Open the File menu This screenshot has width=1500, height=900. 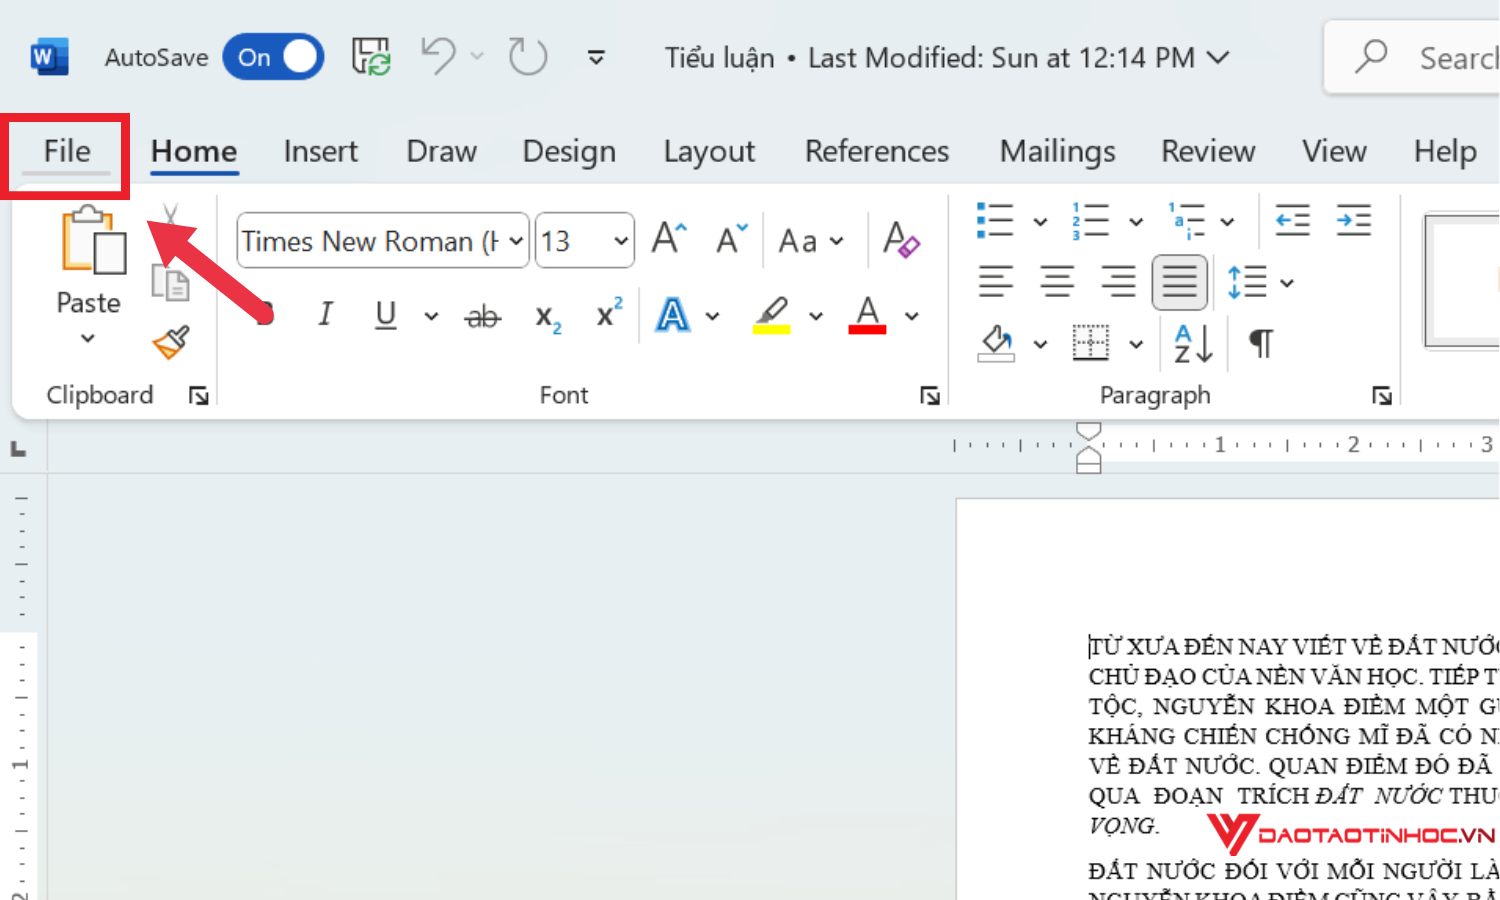click(65, 151)
